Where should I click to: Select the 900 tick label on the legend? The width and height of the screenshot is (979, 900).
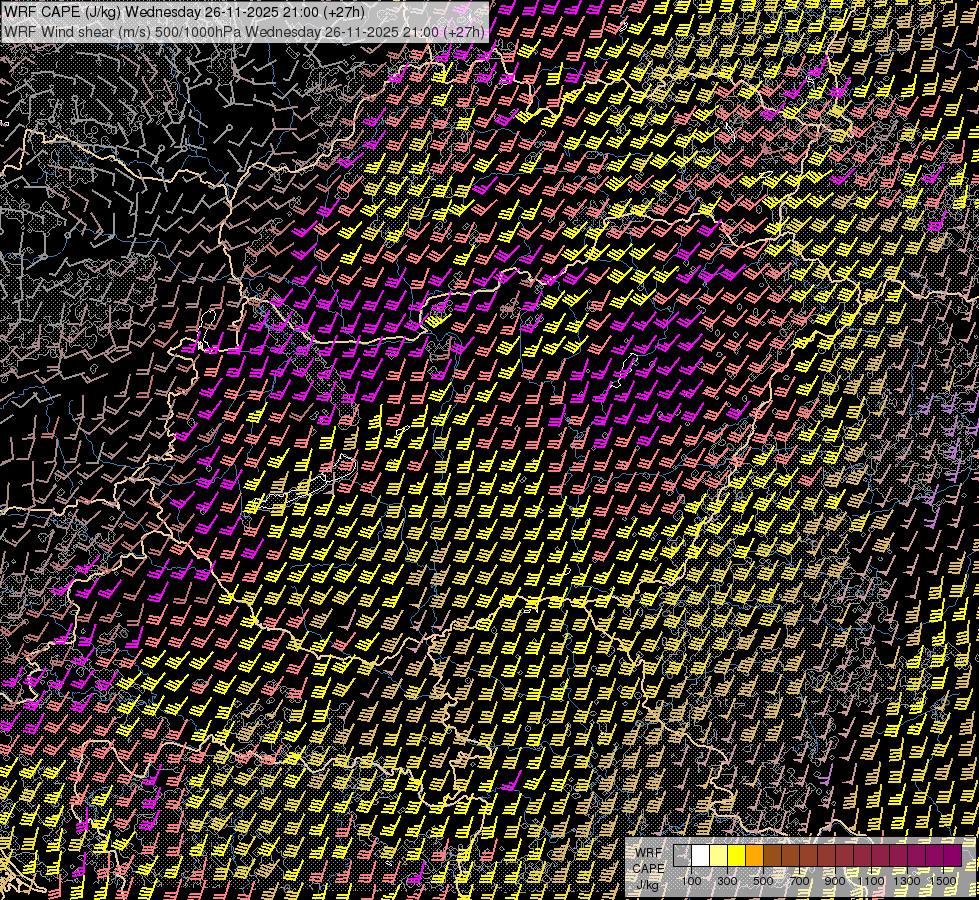(x=835, y=880)
